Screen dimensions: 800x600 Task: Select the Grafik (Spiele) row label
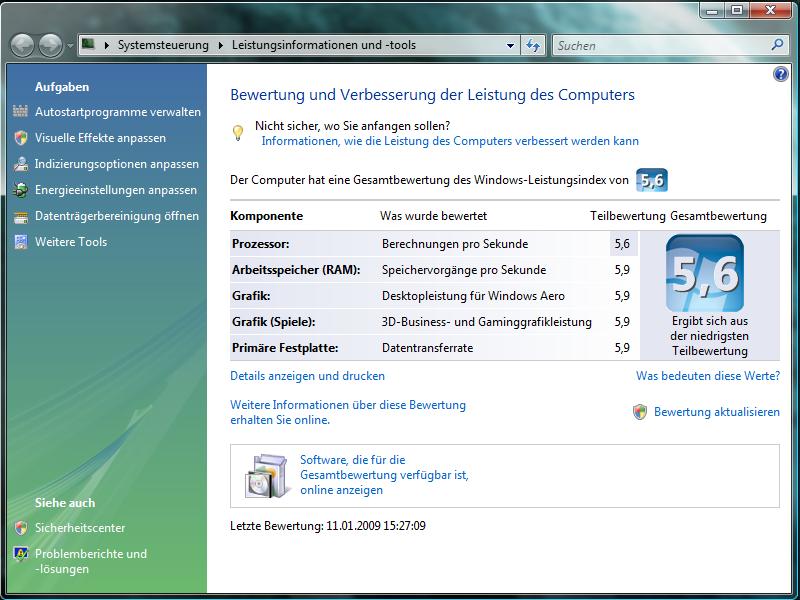point(273,322)
